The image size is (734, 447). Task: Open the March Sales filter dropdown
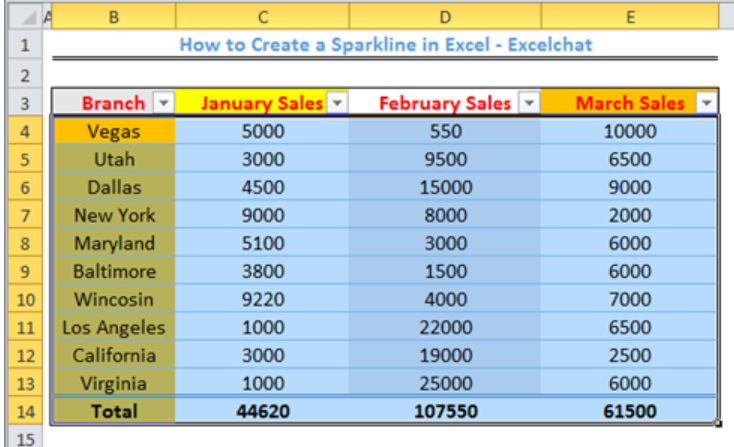tap(707, 103)
